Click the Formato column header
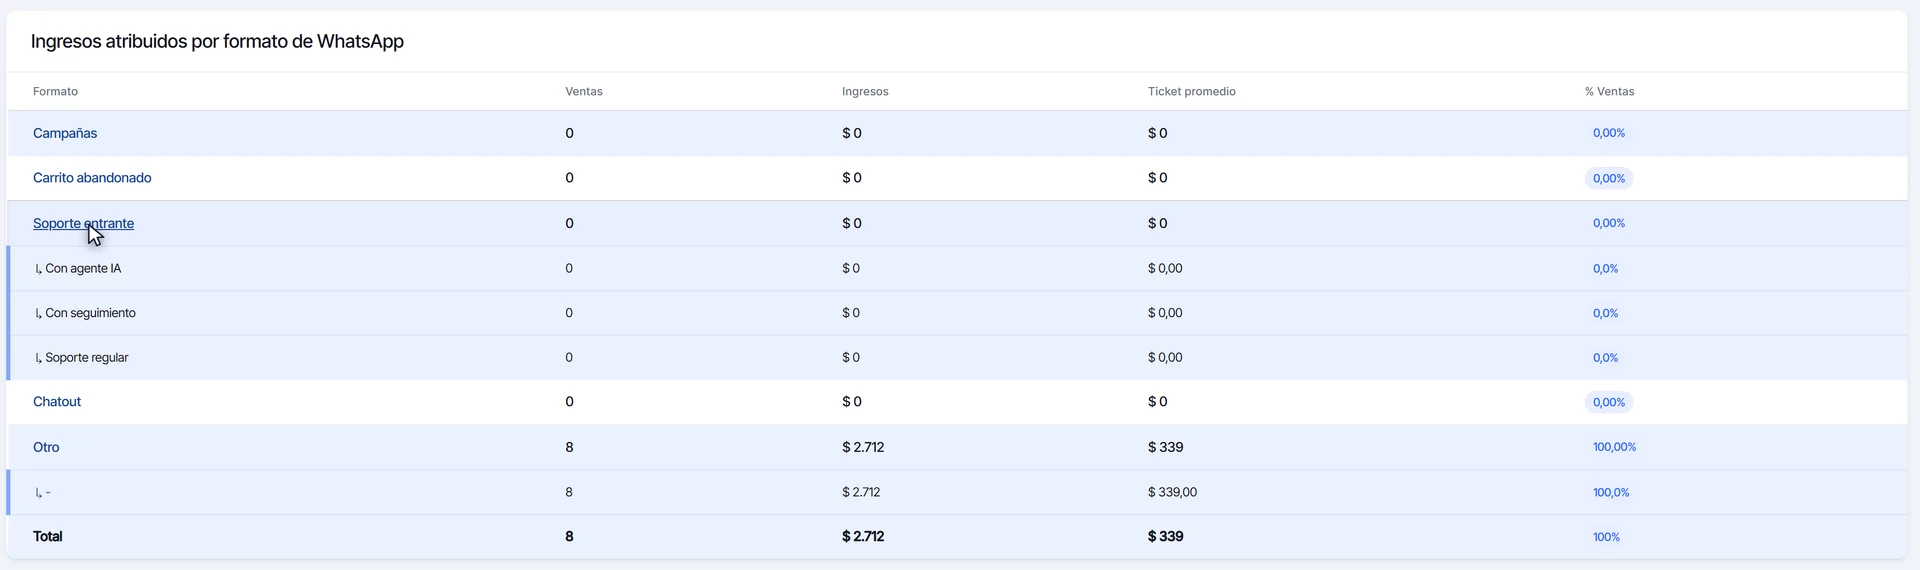This screenshot has height=570, width=1920. click(x=55, y=91)
